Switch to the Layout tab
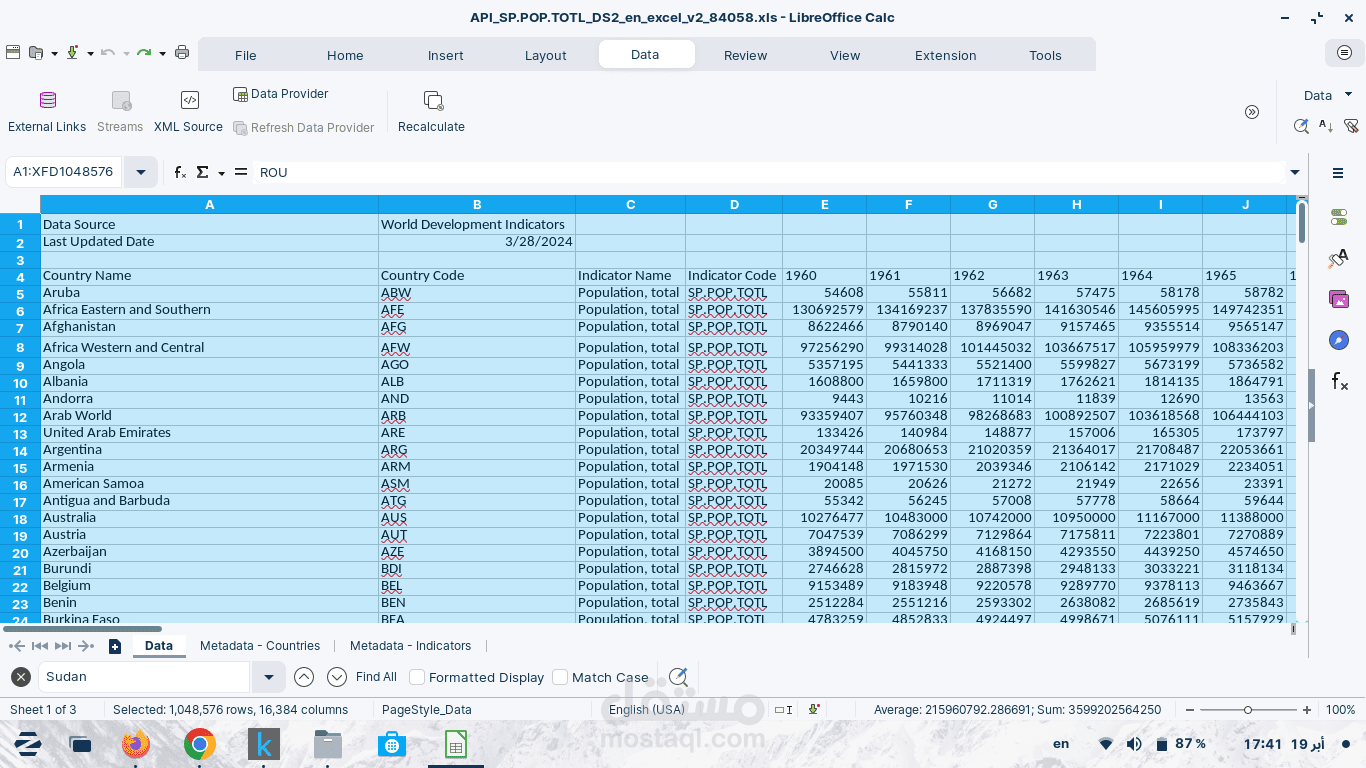1366x768 pixels. pyautogui.click(x=546, y=55)
